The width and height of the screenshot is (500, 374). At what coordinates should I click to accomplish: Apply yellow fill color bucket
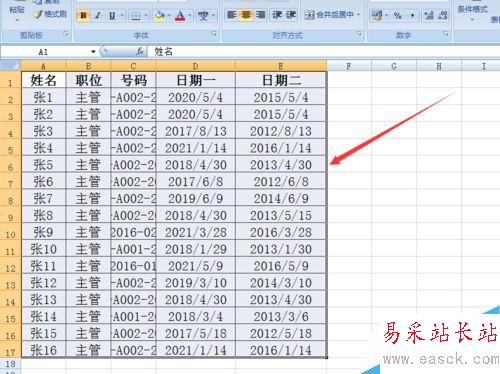159,16
